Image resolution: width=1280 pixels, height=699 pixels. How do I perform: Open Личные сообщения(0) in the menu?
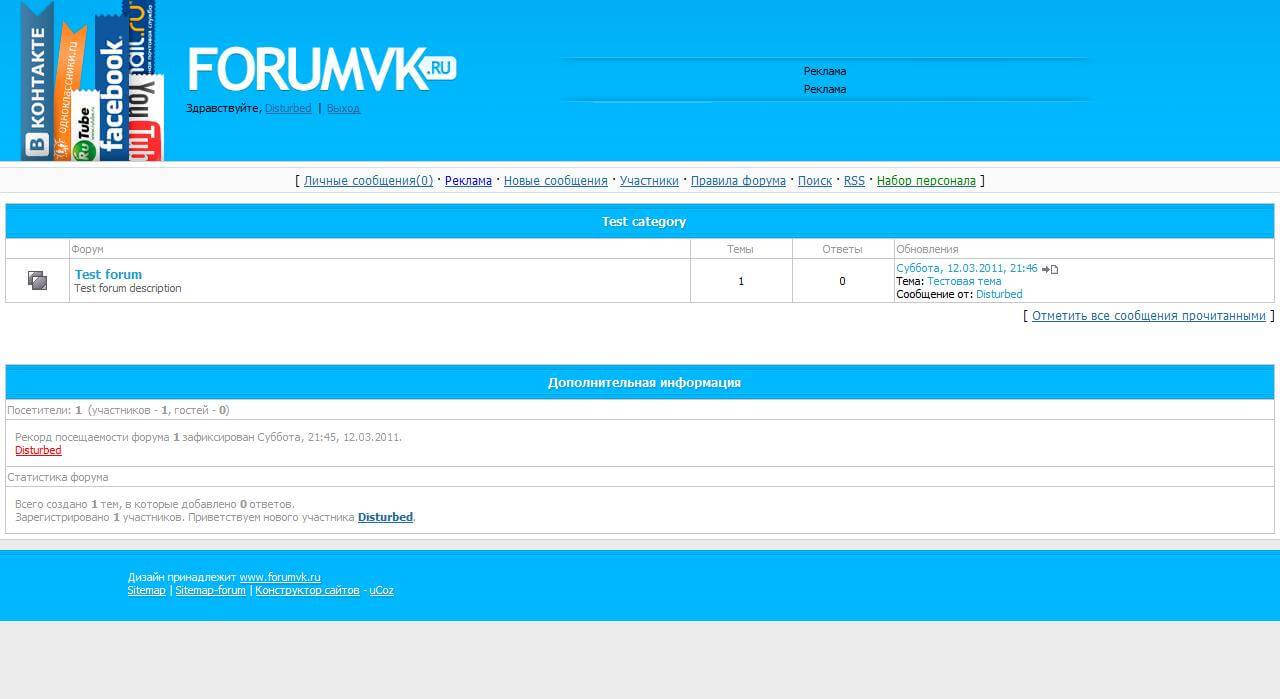(x=368, y=181)
